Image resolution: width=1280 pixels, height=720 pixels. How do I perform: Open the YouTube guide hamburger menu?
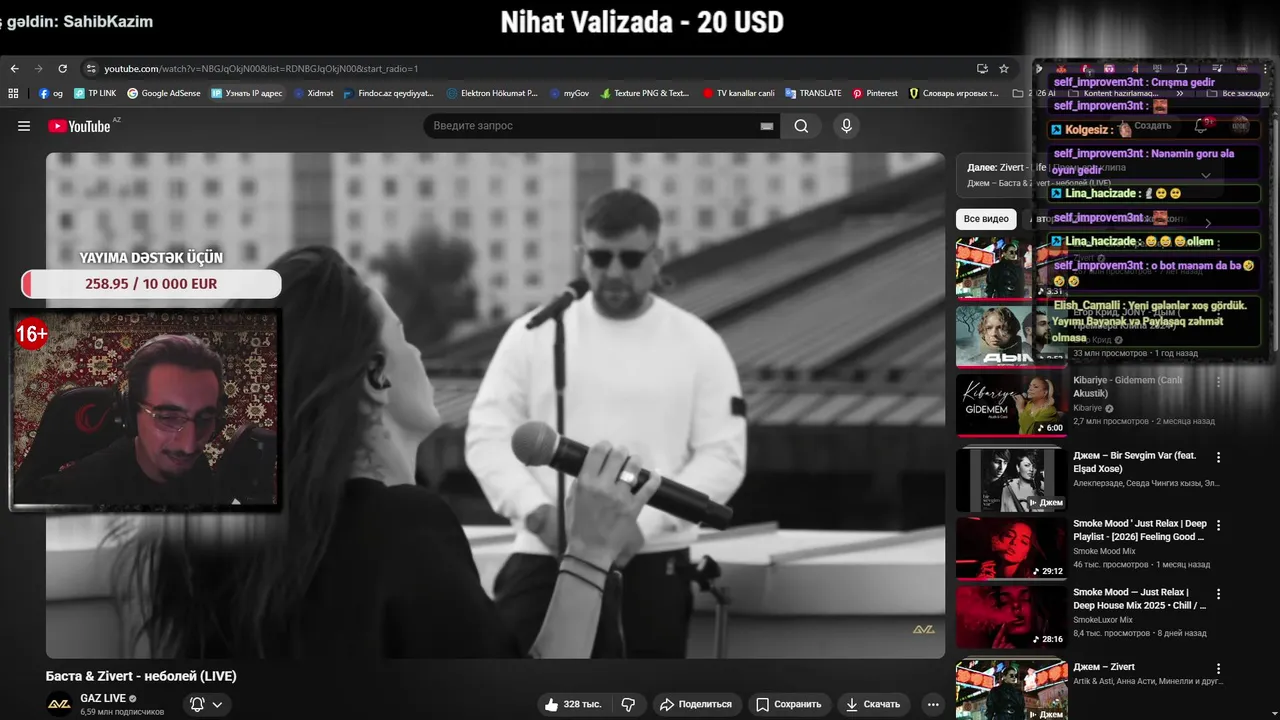tap(24, 126)
